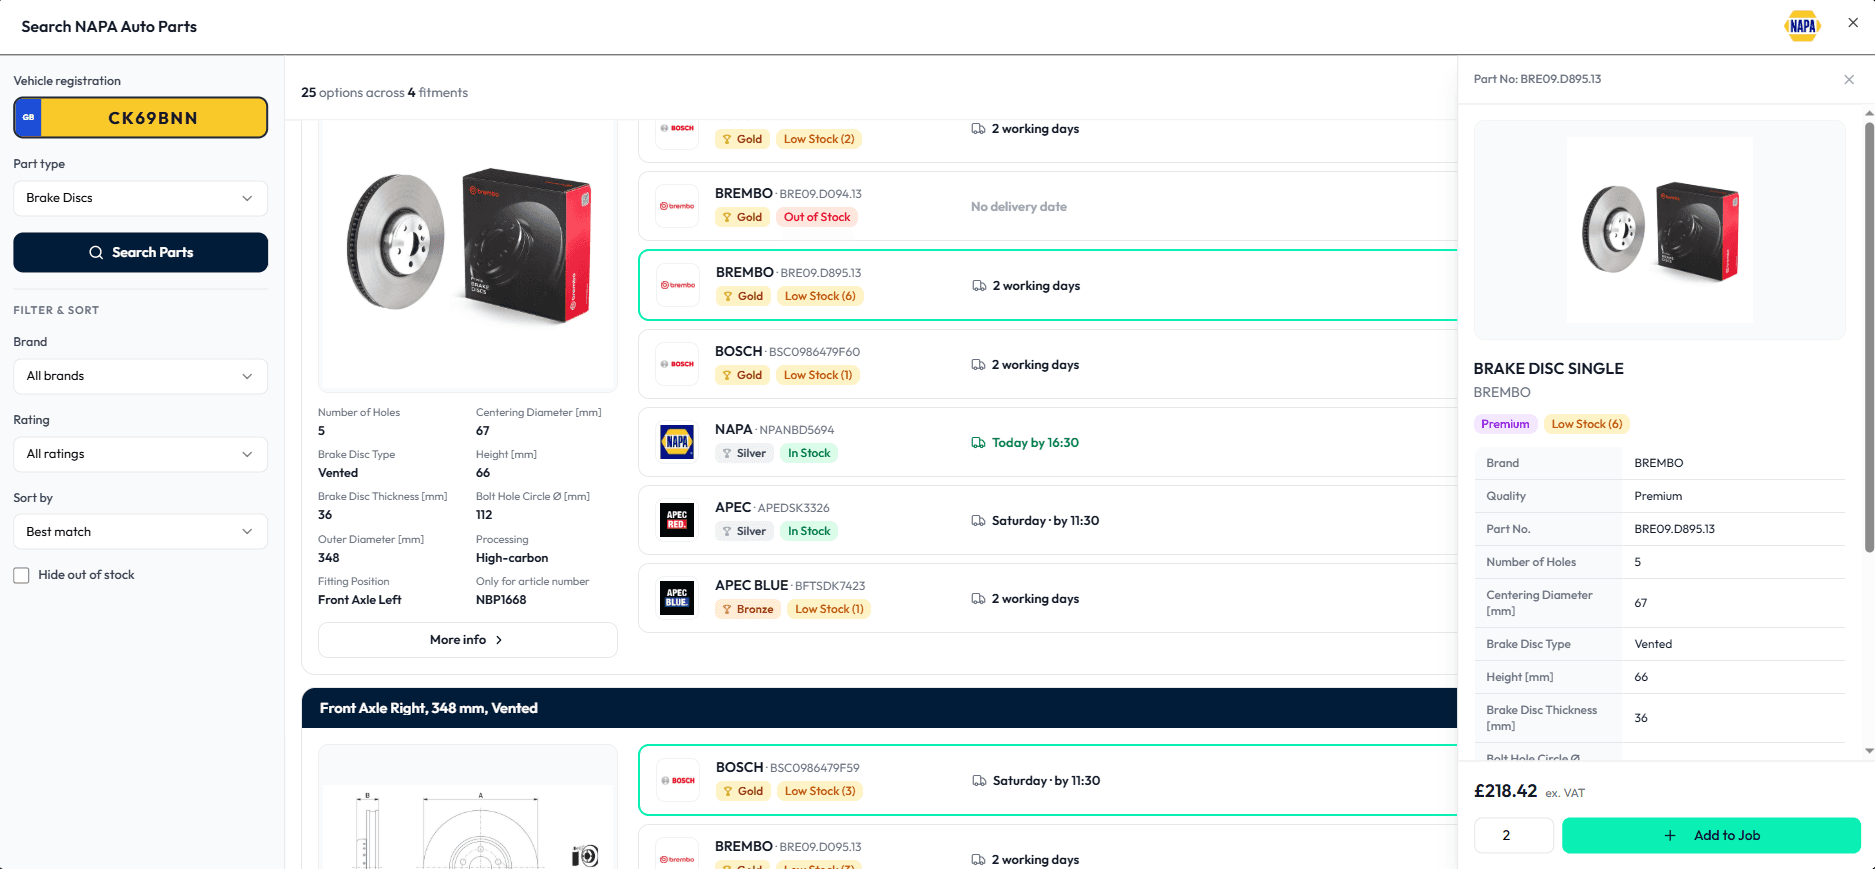
Task: Click the Brembo logo for BRE09.D094.13
Action: click(677, 206)
